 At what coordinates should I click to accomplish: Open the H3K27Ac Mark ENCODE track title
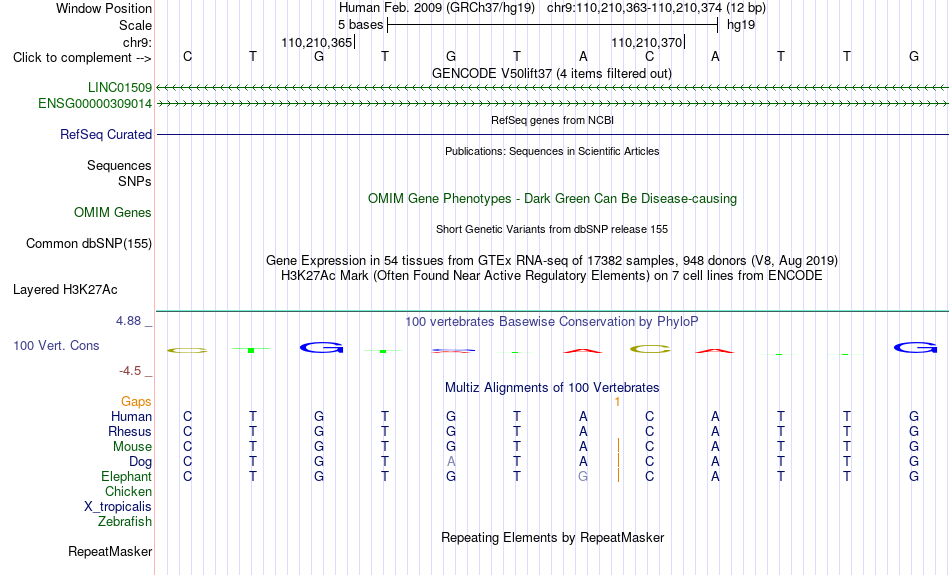coord(552,276)
